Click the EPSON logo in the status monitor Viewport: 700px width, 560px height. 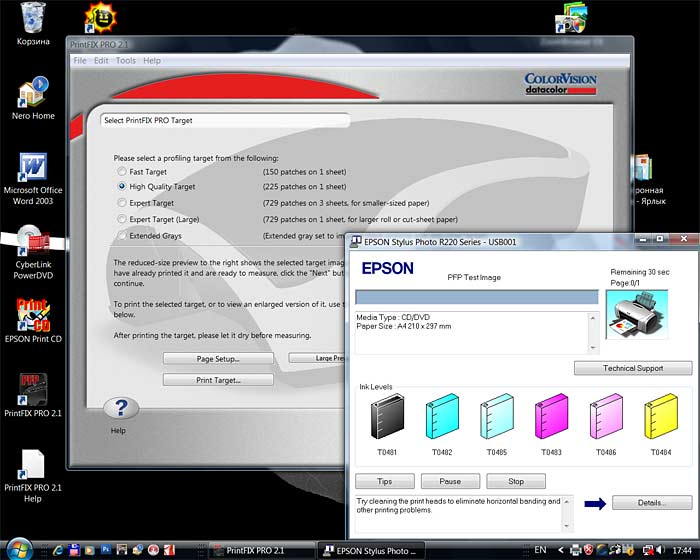(x=388, y=268)
